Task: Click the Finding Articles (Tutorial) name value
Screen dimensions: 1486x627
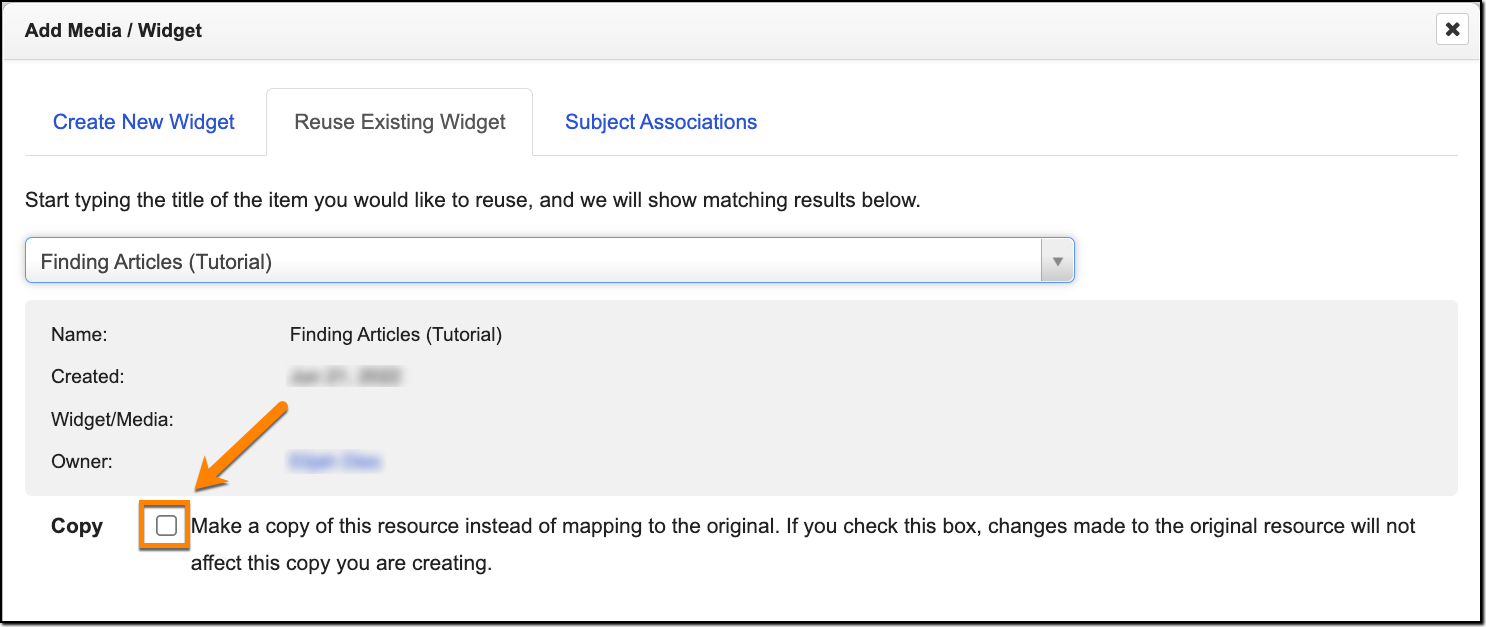Action: pos(396,335)
